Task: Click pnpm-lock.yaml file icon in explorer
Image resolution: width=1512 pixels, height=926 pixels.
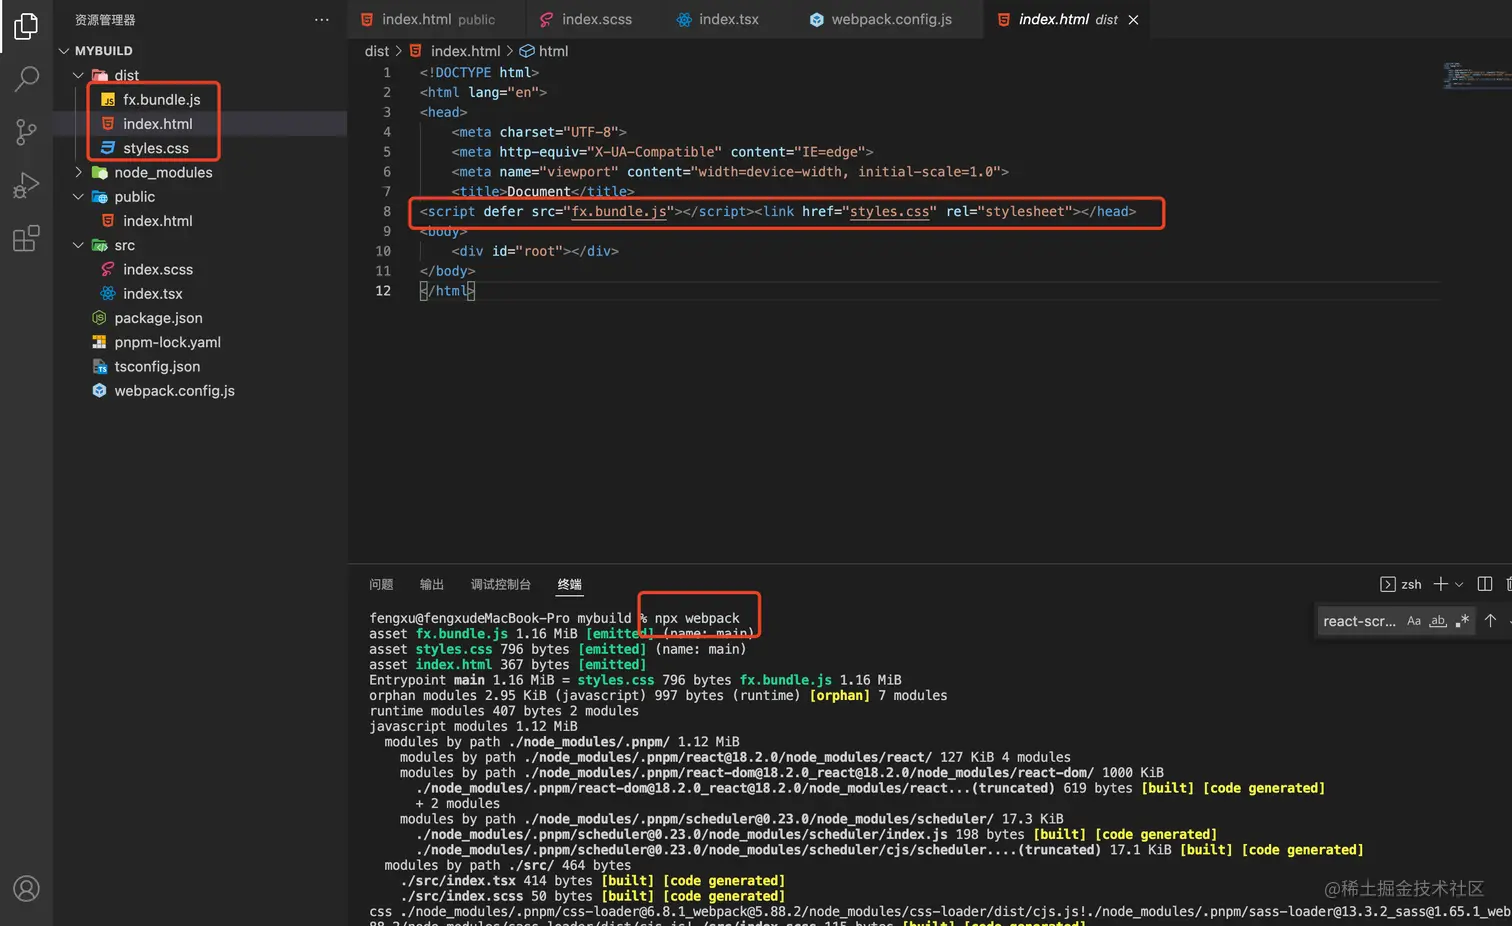Action: tap(99, 342)
